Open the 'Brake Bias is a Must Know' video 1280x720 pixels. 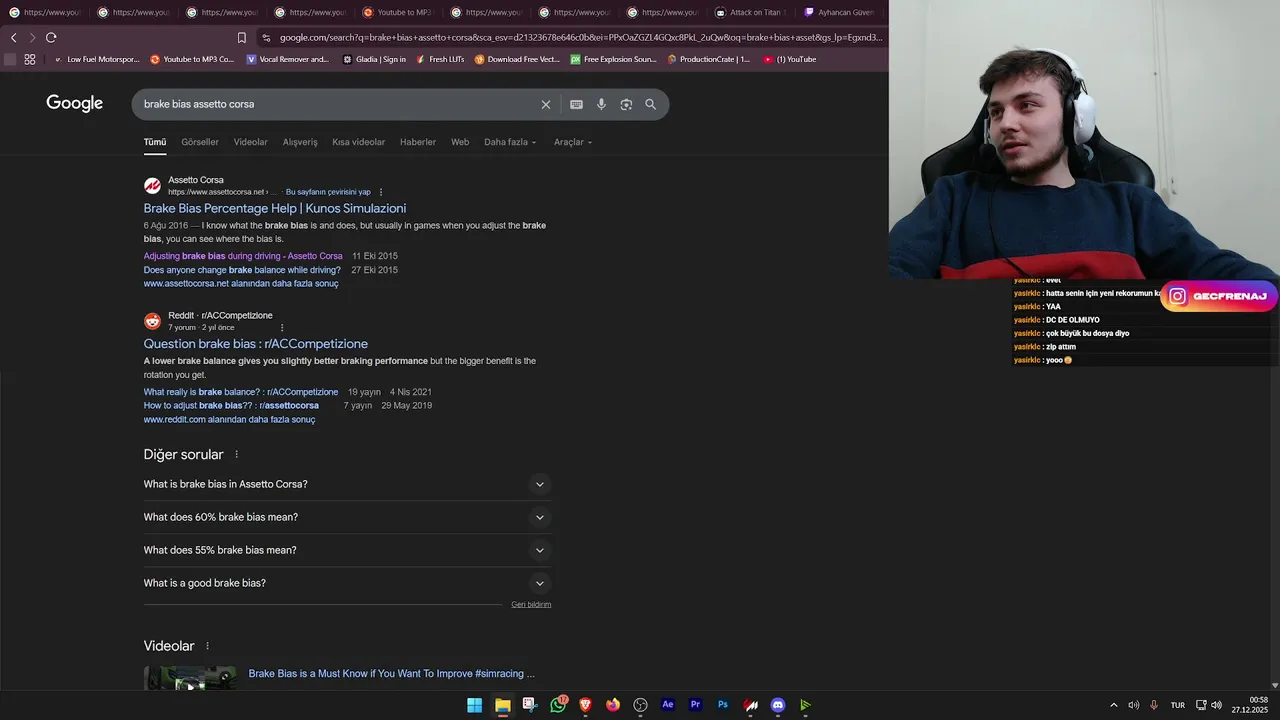[392, 674]
